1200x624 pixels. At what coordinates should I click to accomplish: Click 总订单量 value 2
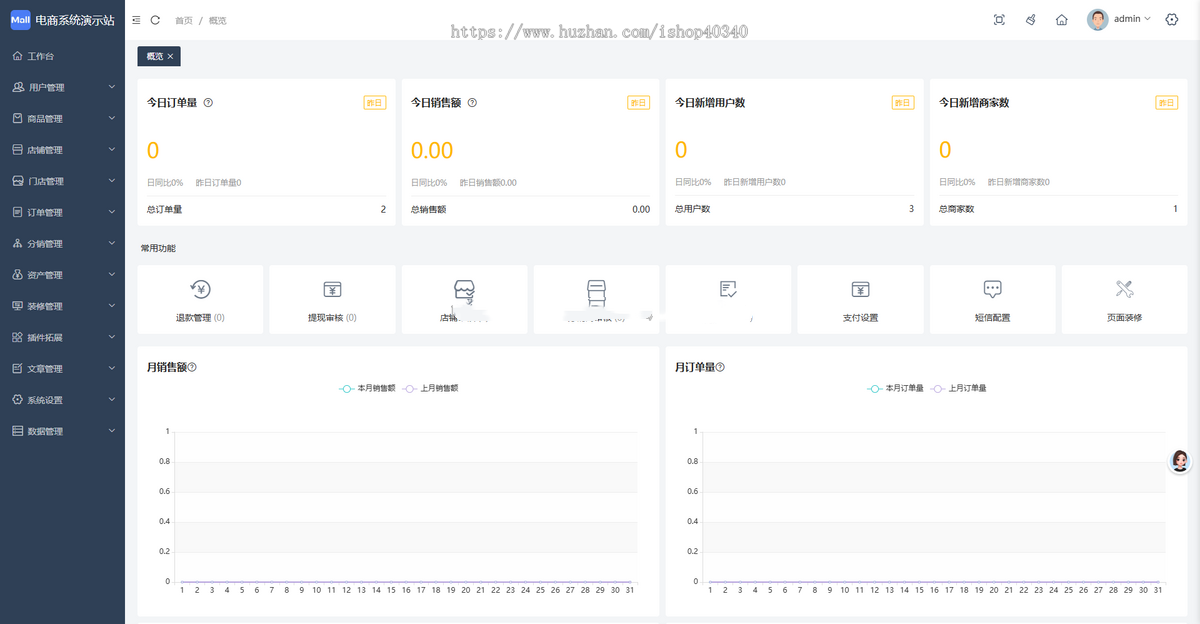pos(383,209)
